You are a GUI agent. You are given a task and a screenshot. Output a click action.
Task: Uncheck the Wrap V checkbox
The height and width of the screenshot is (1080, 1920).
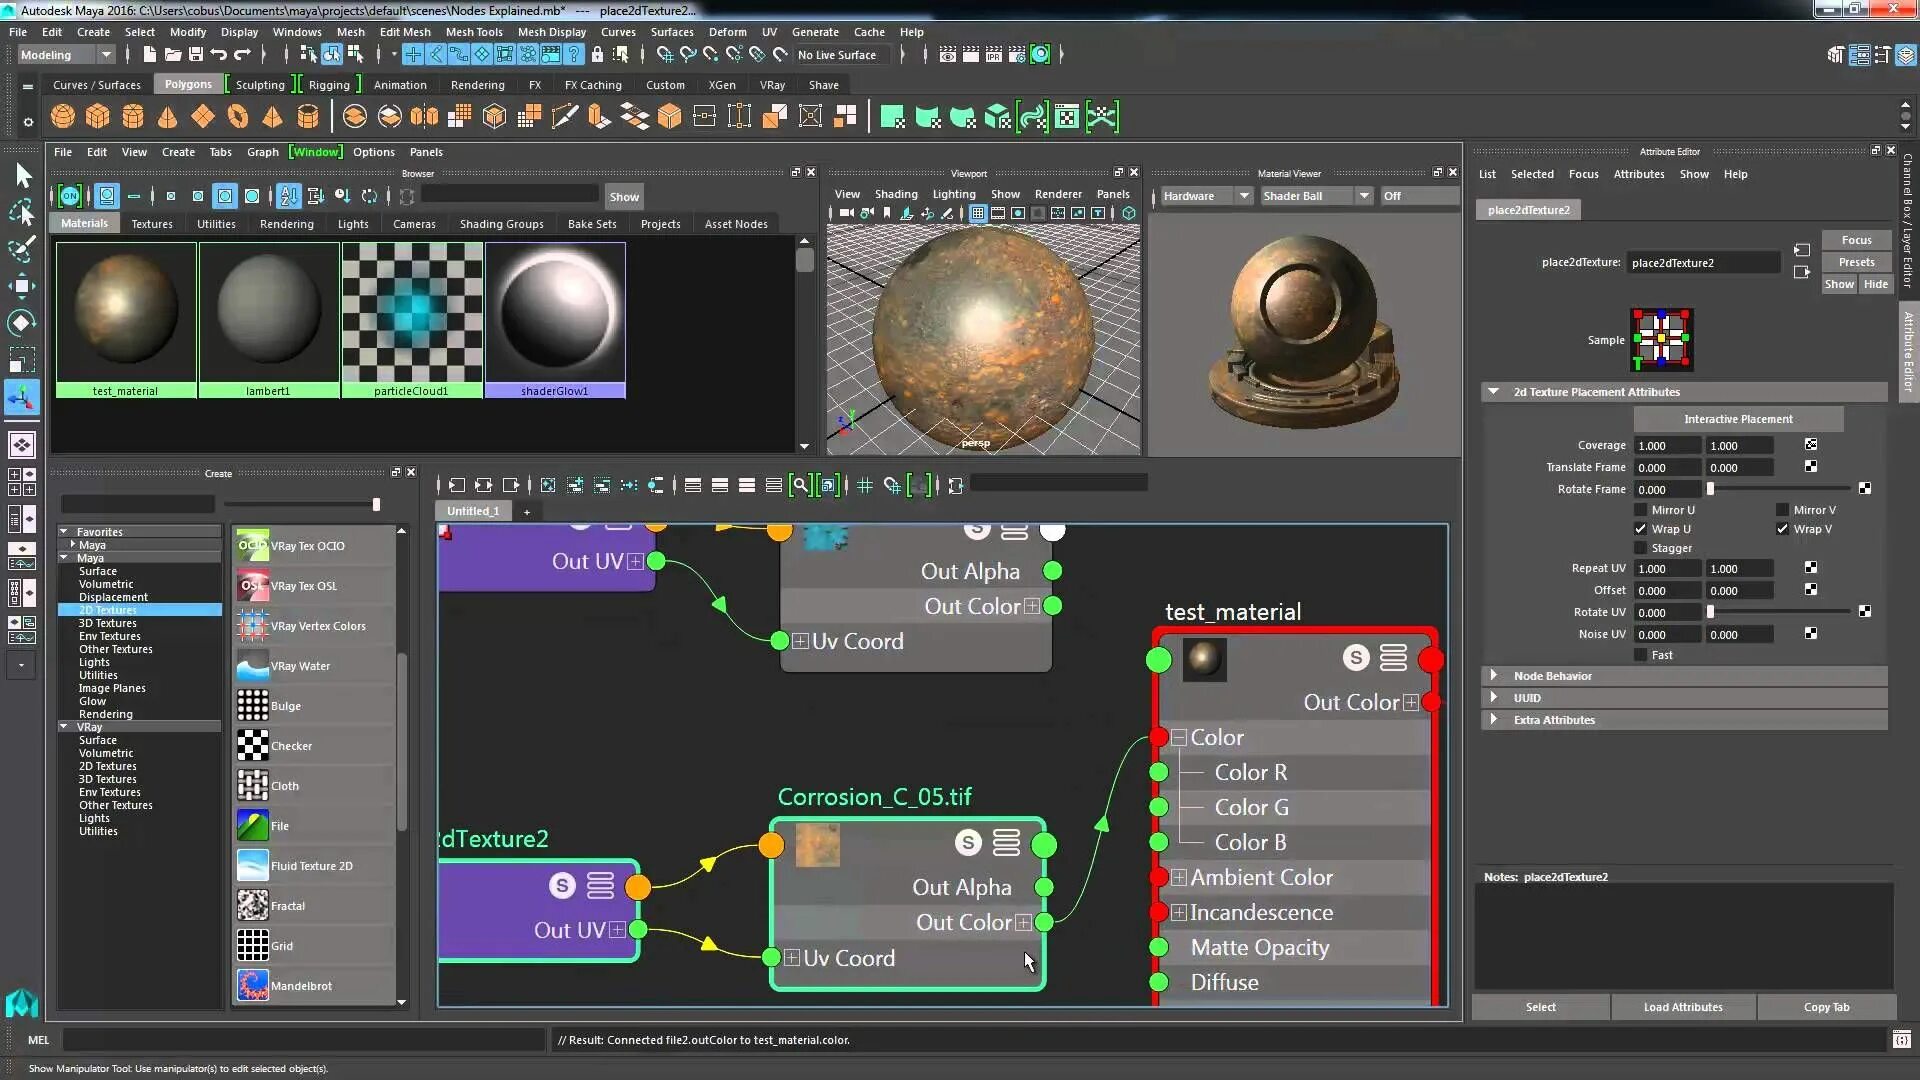pyautogui.click(x=1782, y=529)
